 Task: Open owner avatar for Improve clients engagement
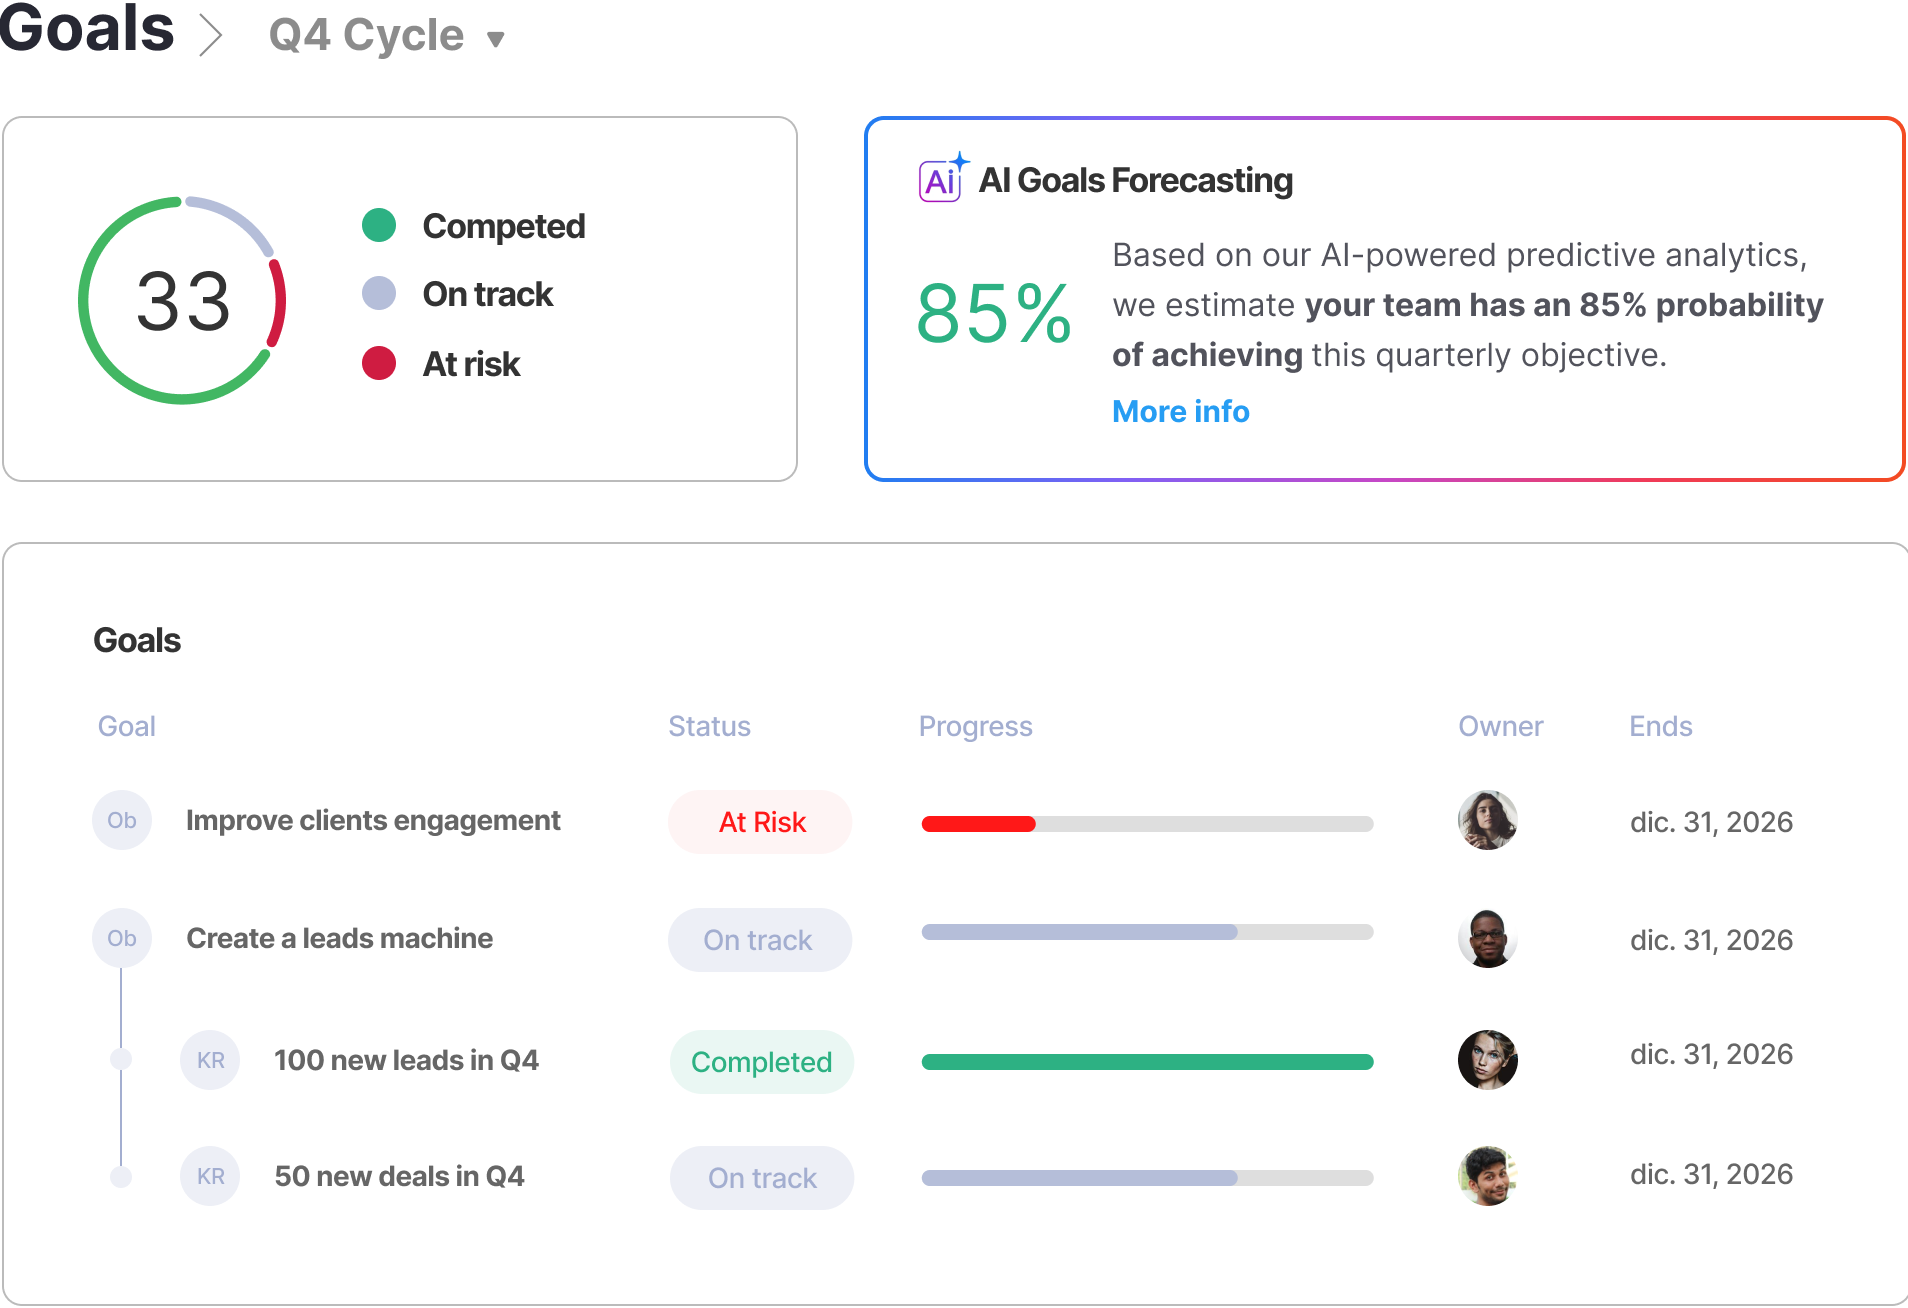point(1487,821)
